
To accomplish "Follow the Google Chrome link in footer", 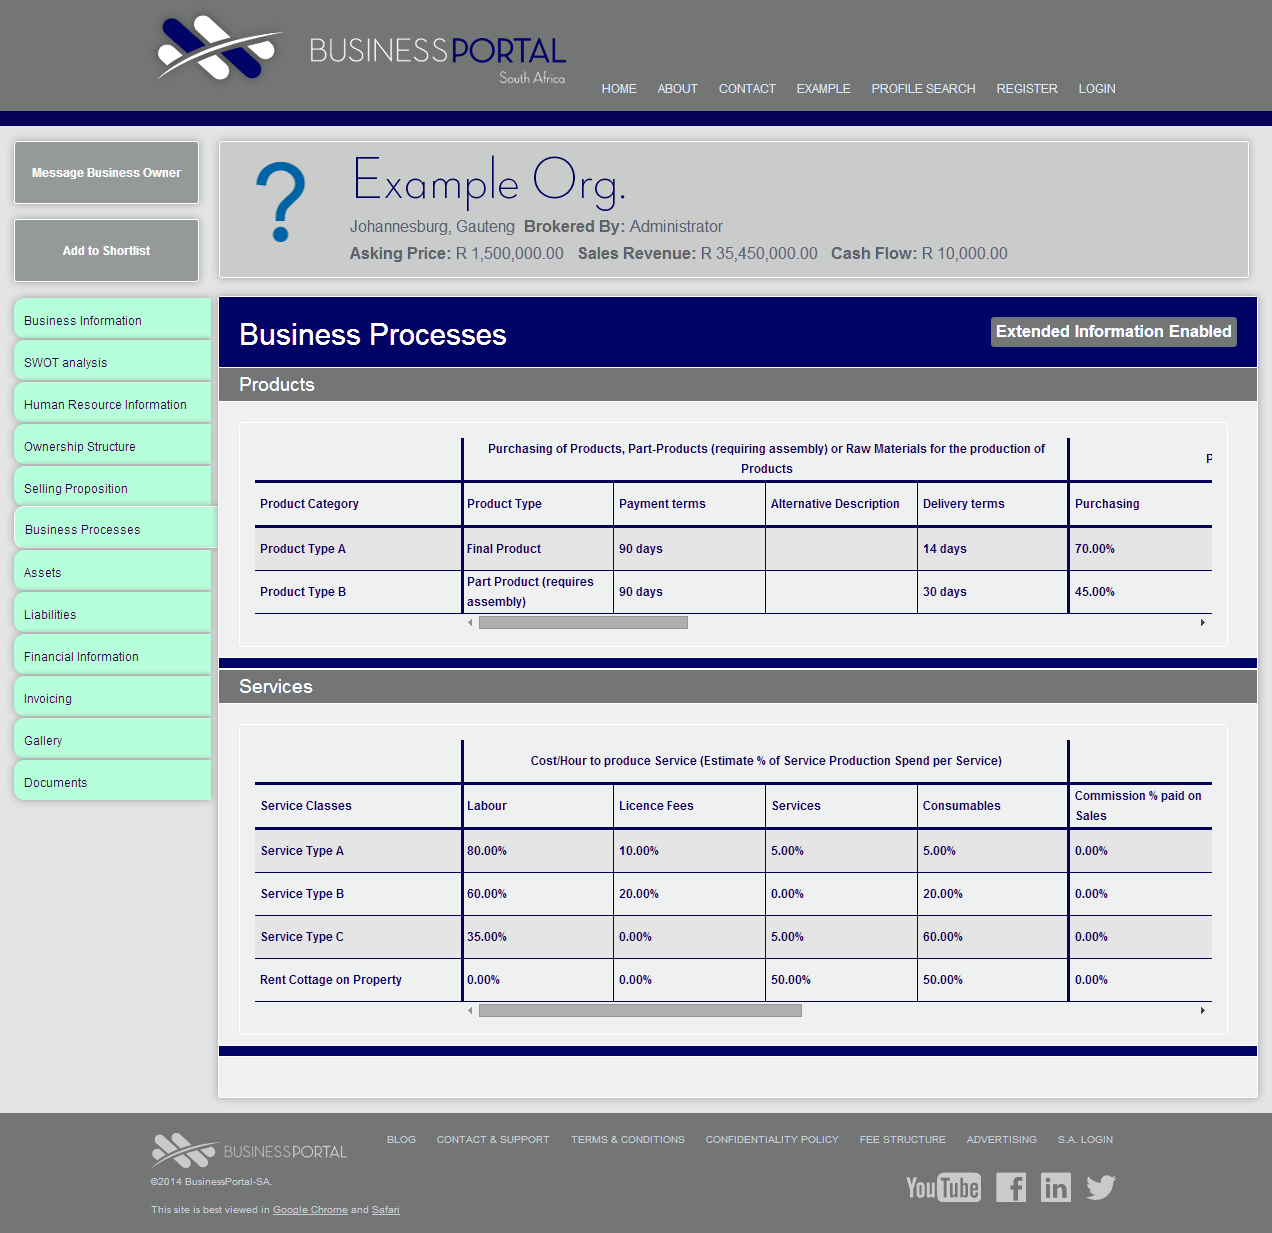I will (x=310, y=1210).
